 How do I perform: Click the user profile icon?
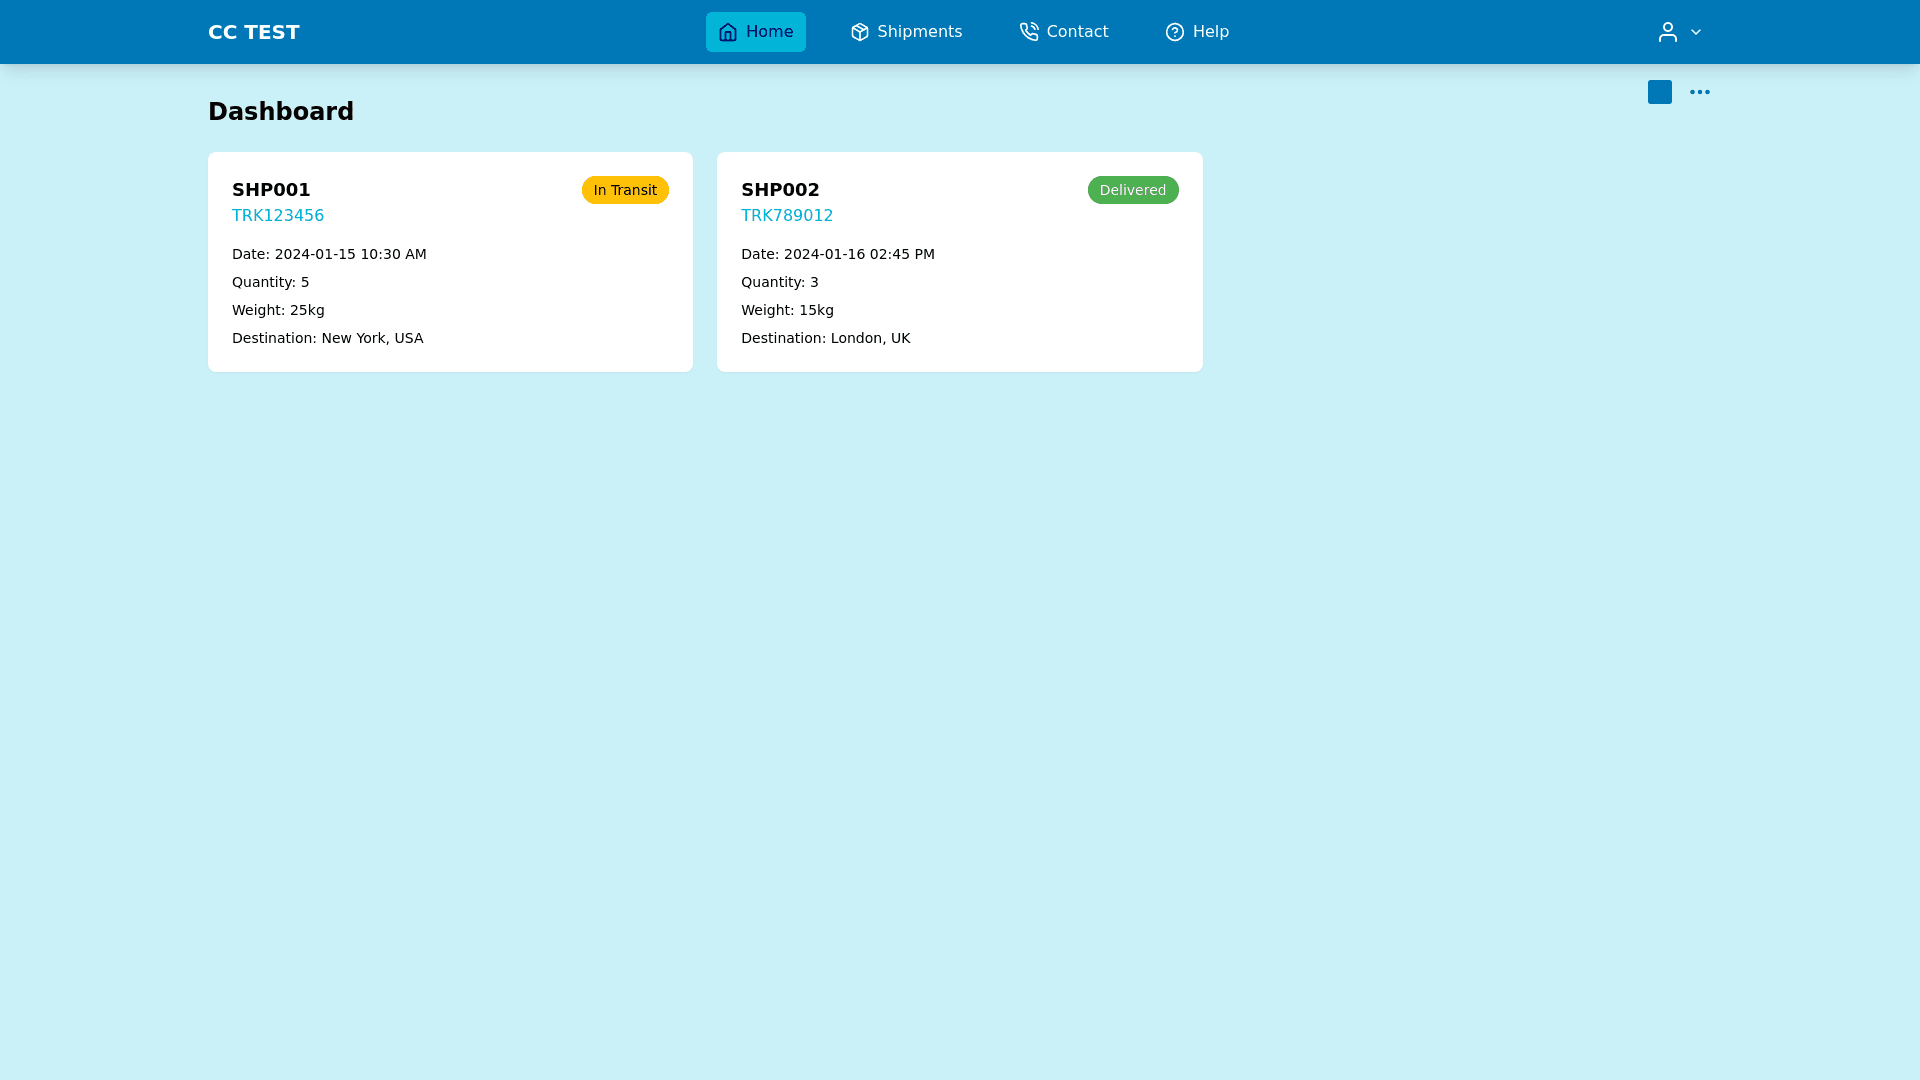(1667, 32)
